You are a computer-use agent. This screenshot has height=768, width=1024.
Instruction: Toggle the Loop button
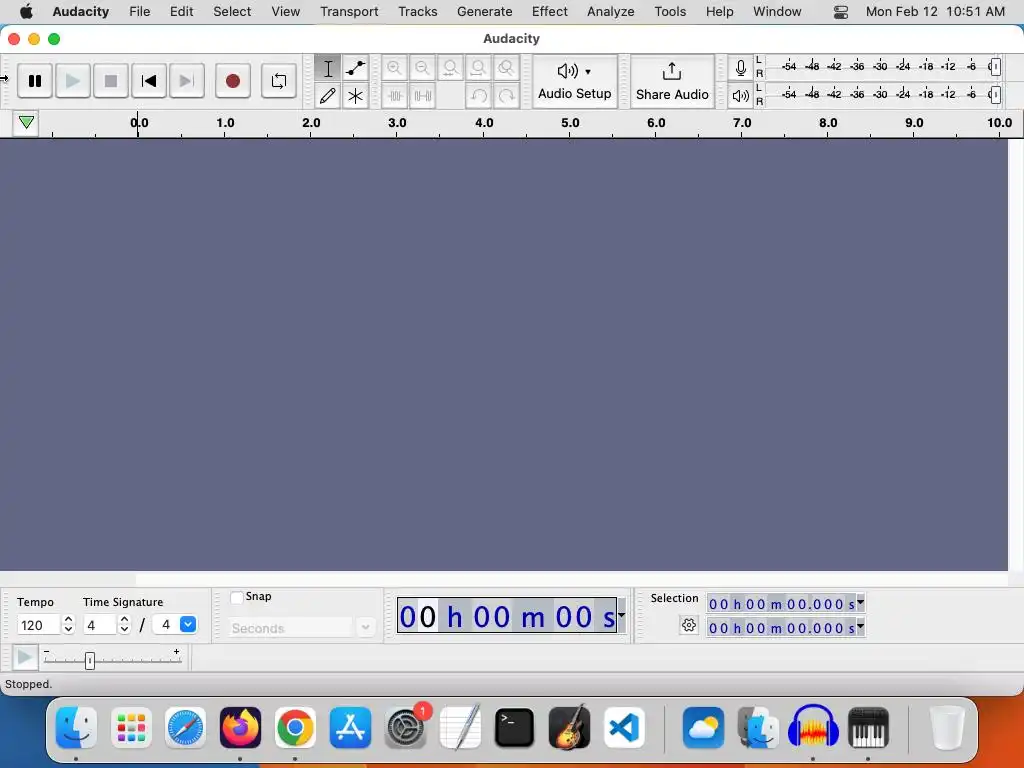click(x=279, y=81)
